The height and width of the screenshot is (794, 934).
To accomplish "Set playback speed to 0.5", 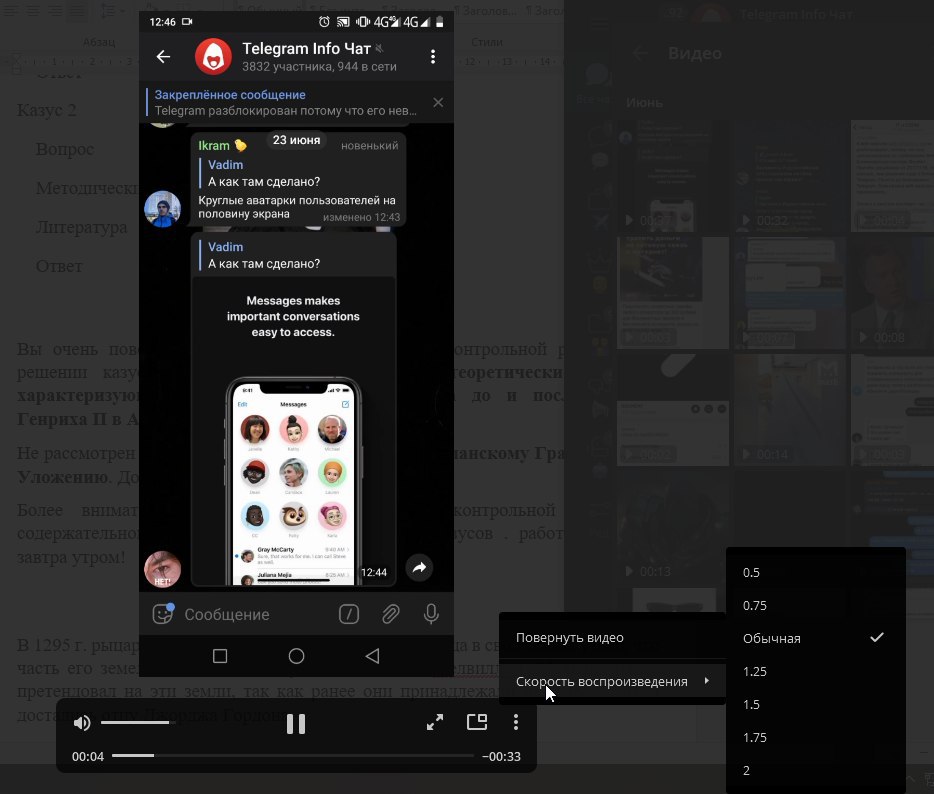I will pos(815,572).
